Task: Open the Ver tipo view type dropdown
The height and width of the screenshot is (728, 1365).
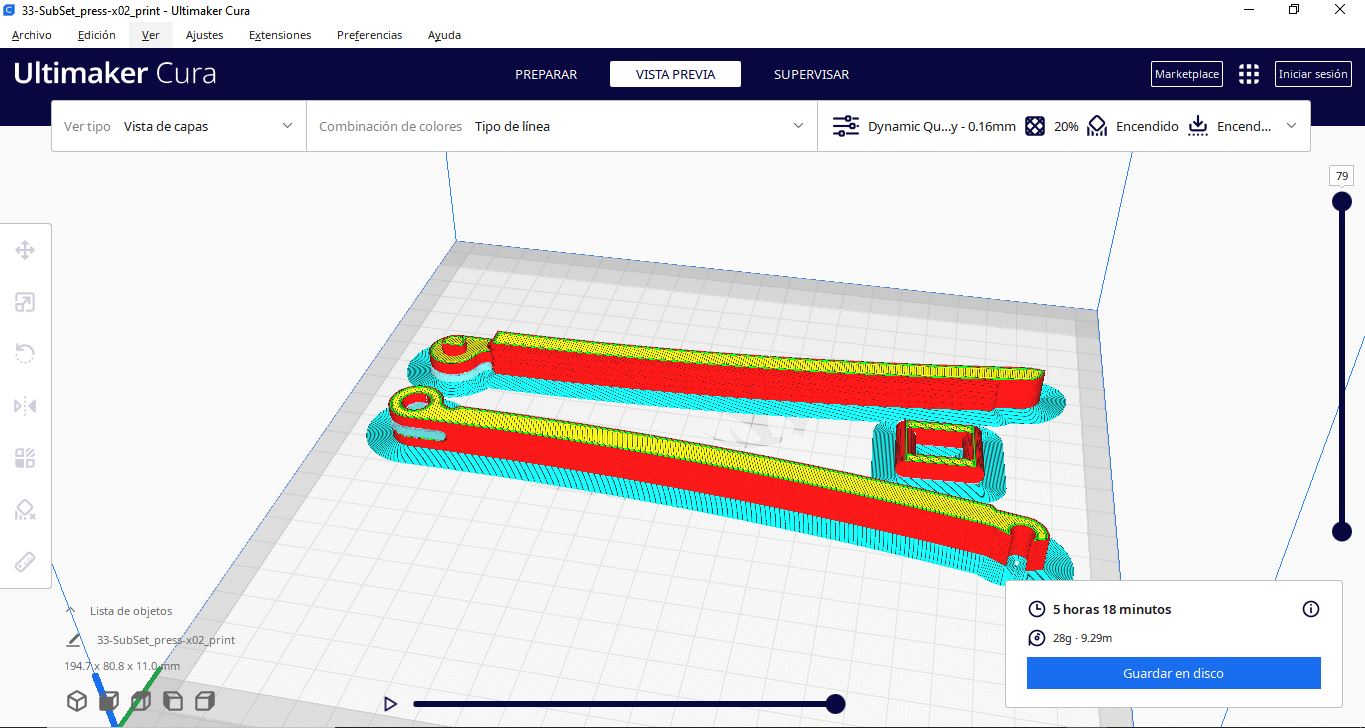Action: 179,126
